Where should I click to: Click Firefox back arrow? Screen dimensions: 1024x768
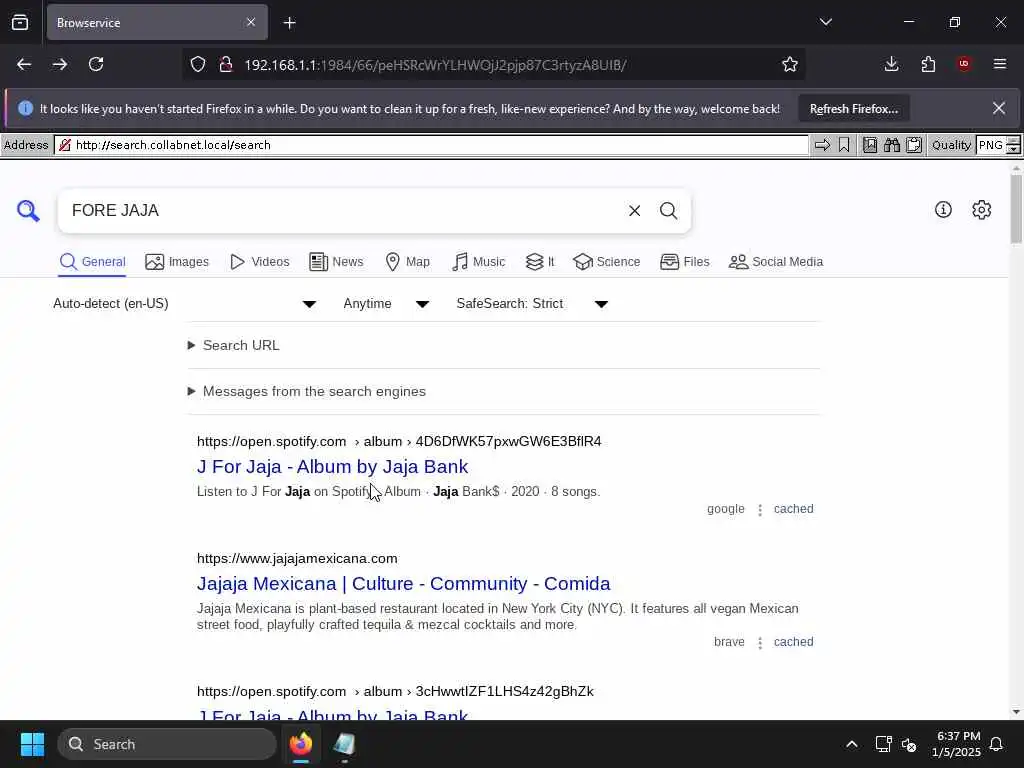(24, 64)
